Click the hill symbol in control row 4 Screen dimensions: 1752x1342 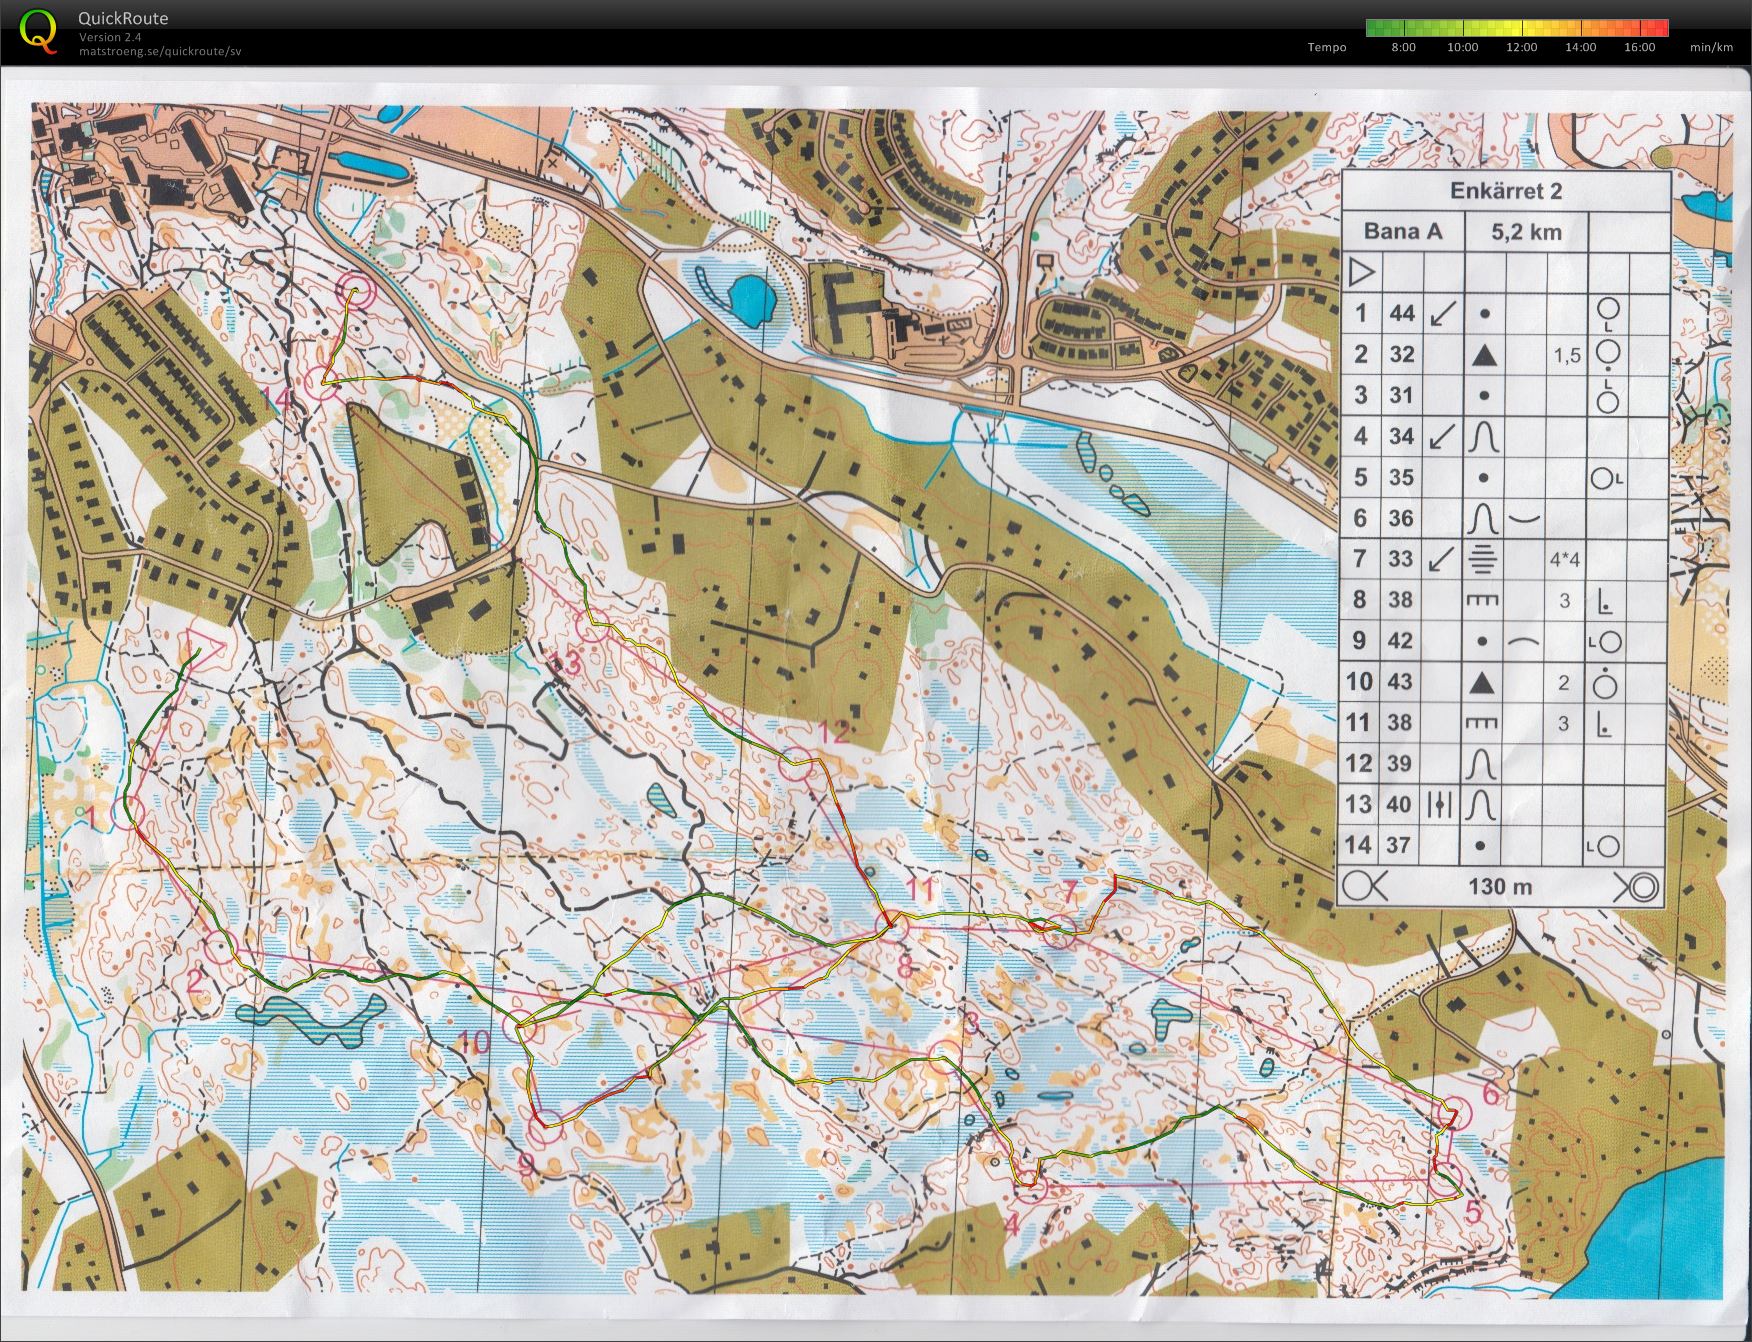1484,436
